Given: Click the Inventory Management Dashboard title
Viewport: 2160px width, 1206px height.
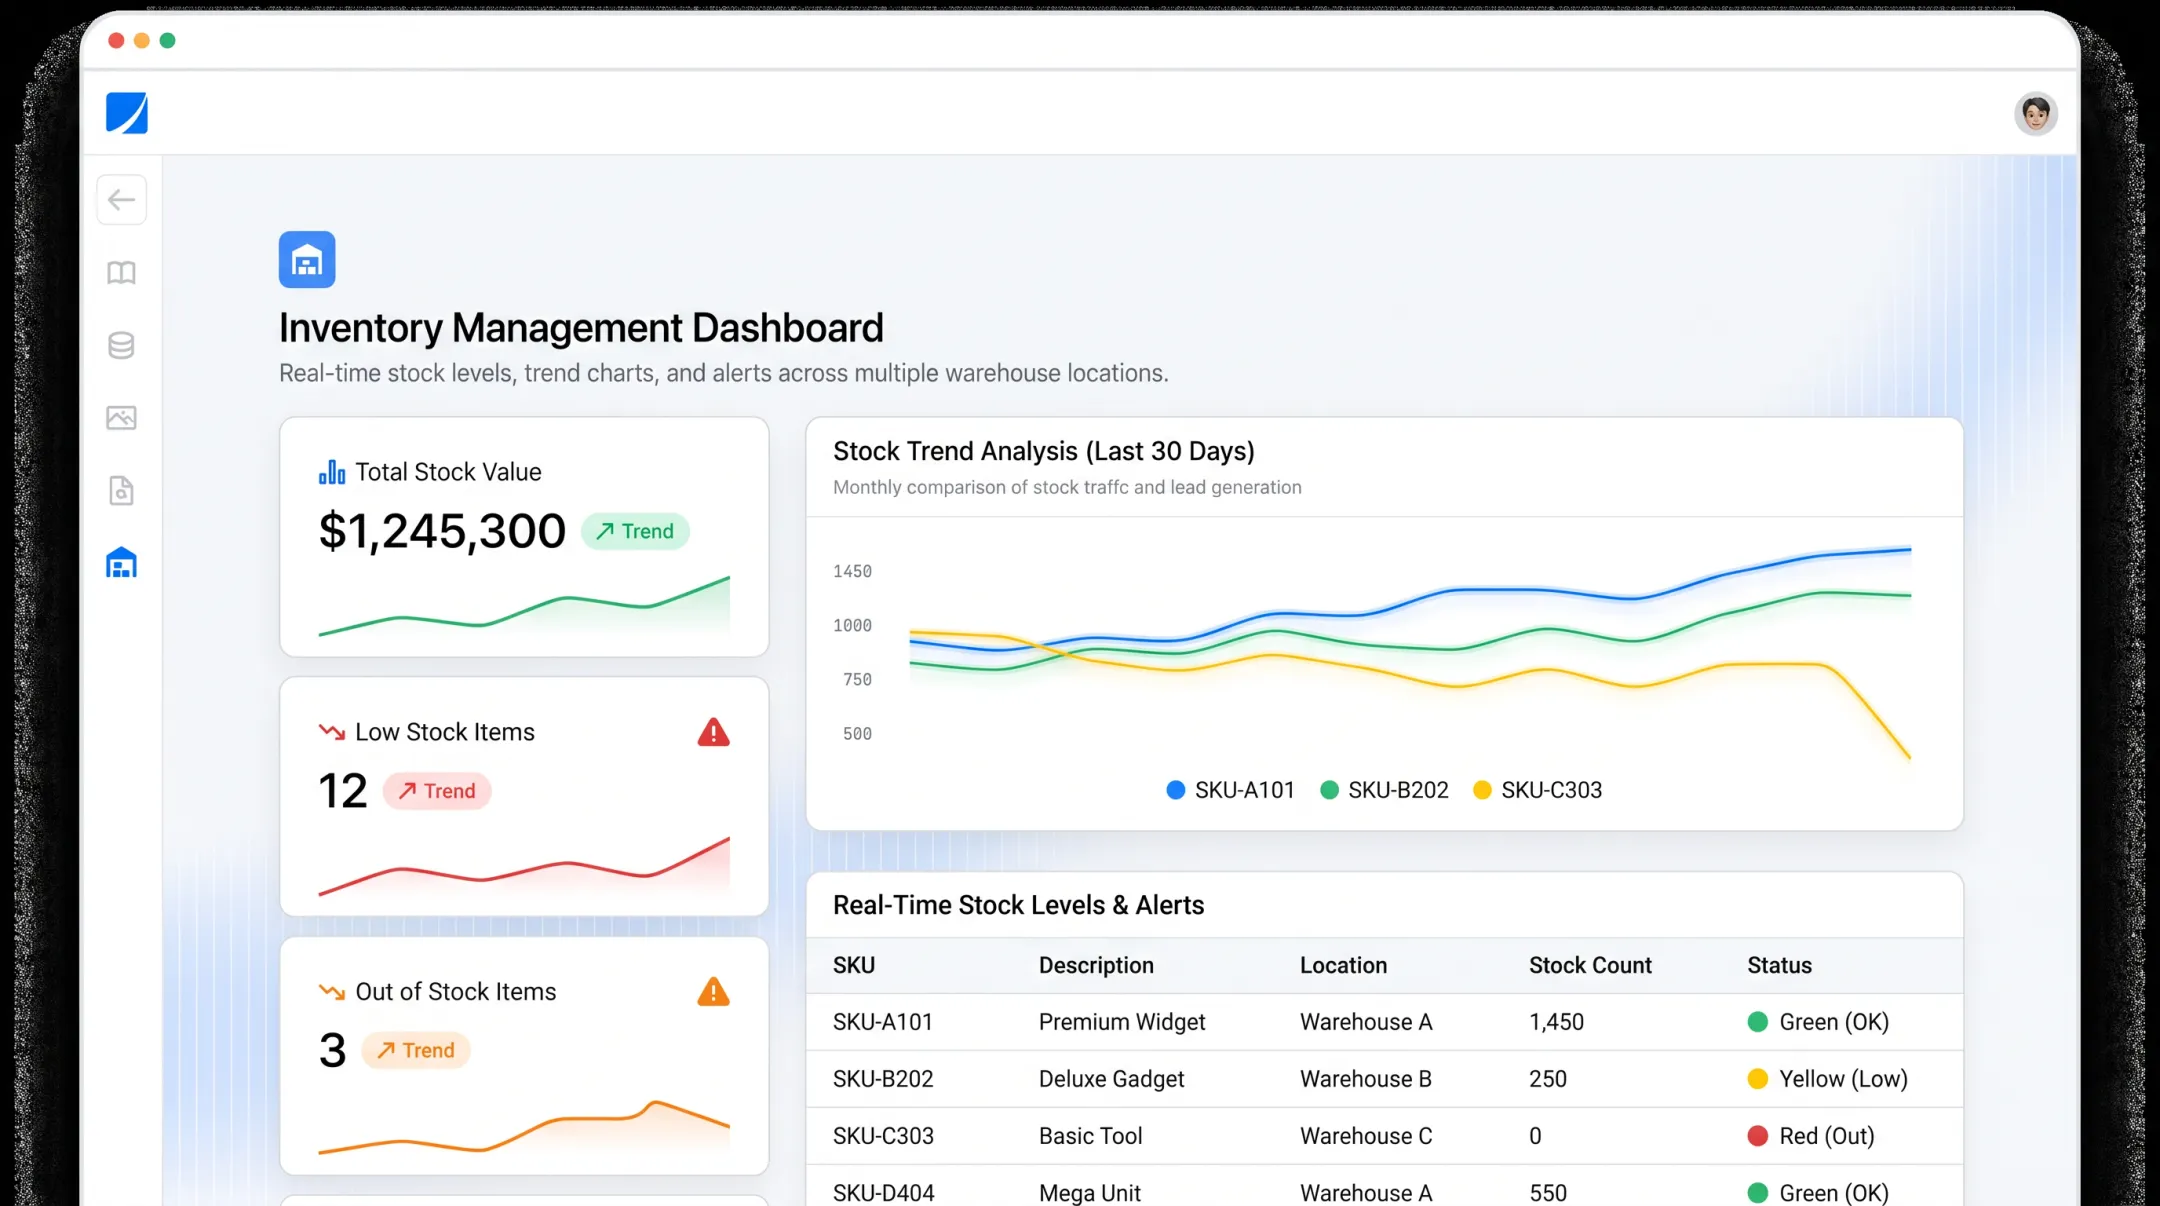Looking at the screenshot, I should pyautogui.click(x=581, y=328).
